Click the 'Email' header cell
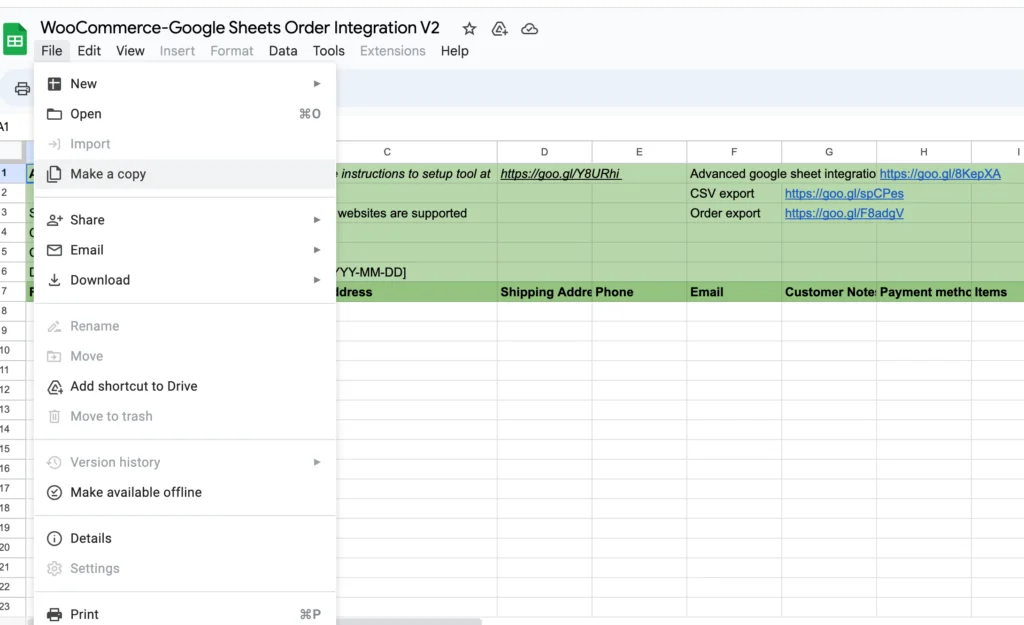Image resolution: width=1024 pixels, height=625 pixels. pyautogui.click(x=734, y=292)
